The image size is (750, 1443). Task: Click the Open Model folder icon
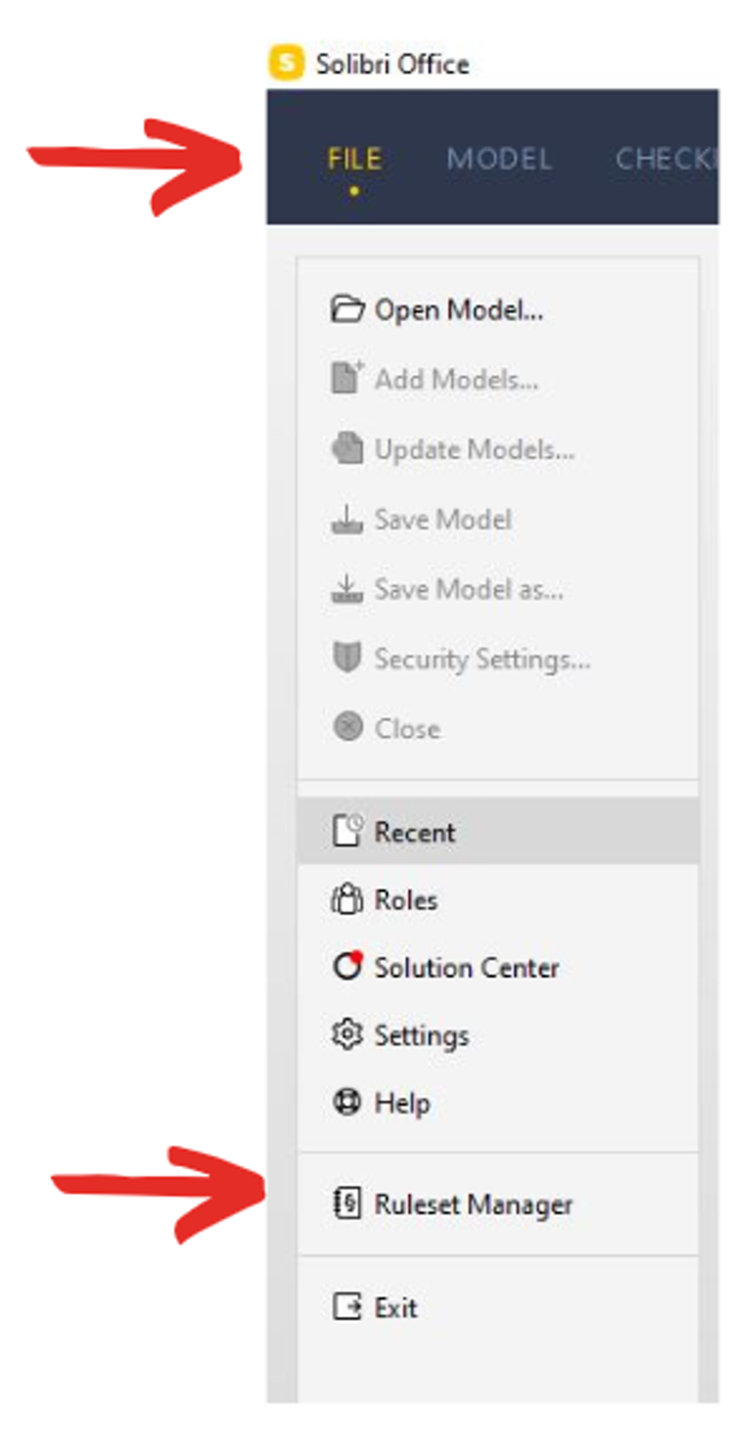(x=347, y=309)
